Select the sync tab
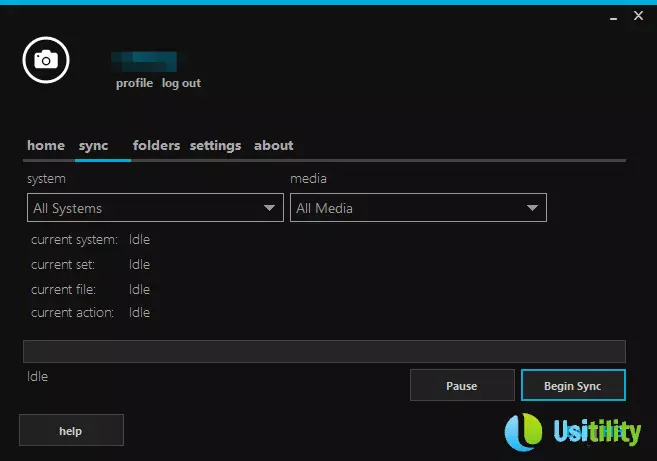657x461 pixels. (93, 145)
